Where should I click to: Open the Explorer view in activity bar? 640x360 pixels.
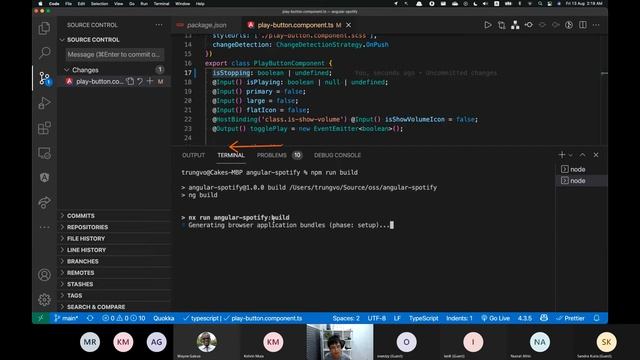(44, 28)
